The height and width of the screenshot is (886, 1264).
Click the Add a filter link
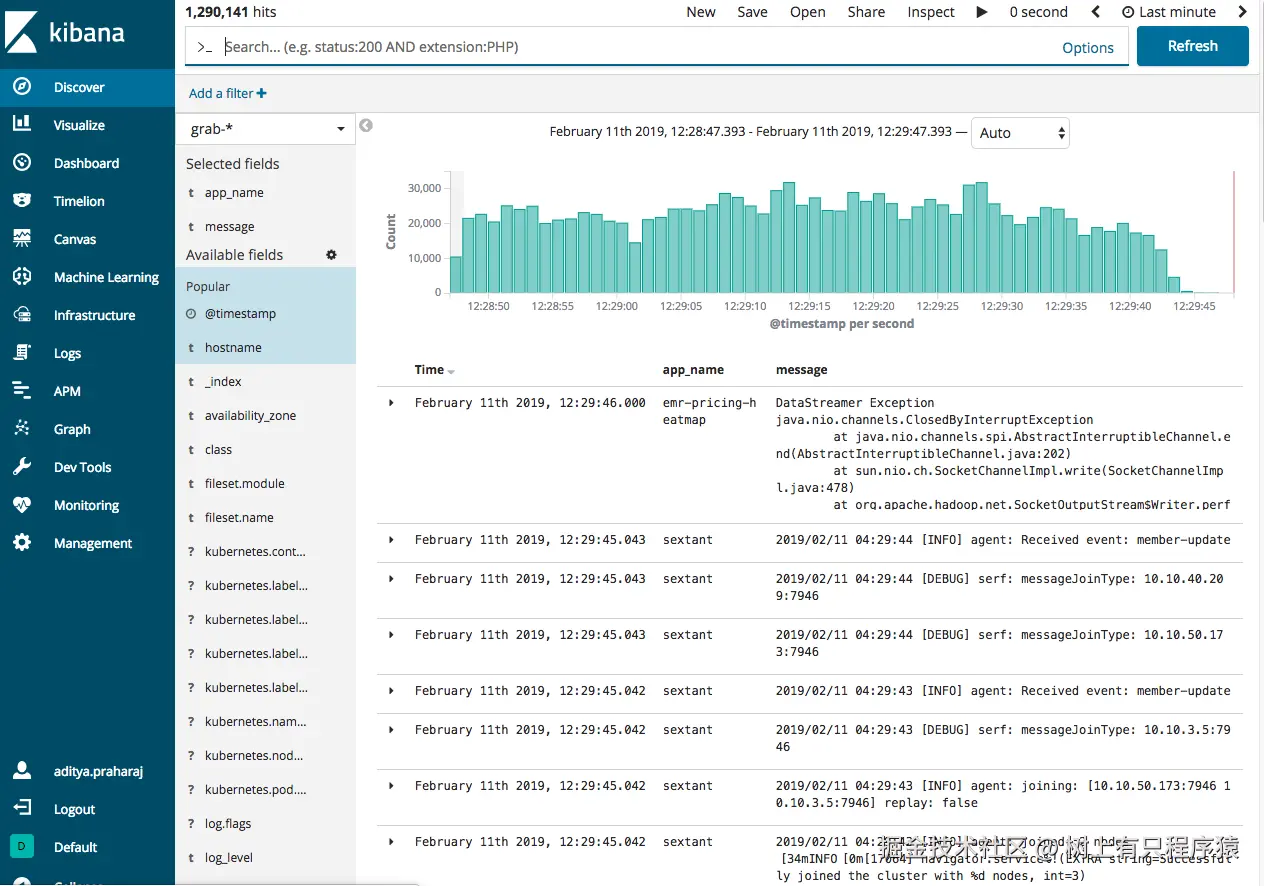pyautogui.click(x=227, y=93)
